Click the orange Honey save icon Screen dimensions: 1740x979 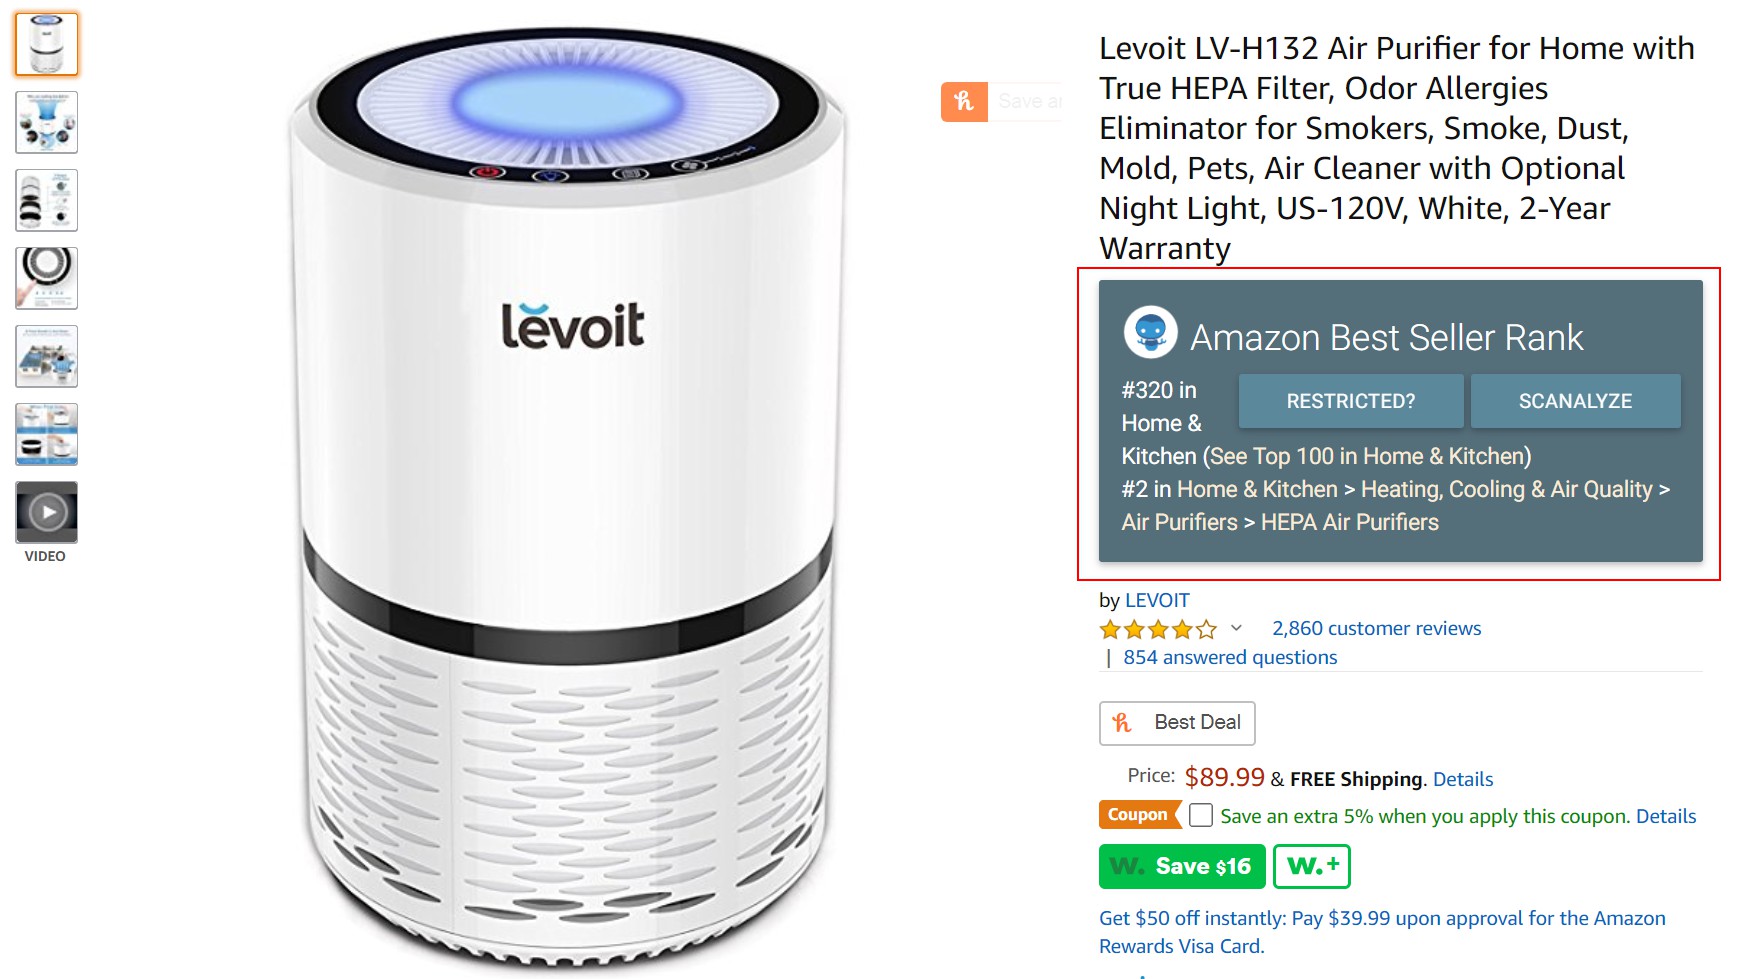tap(964, 102)
